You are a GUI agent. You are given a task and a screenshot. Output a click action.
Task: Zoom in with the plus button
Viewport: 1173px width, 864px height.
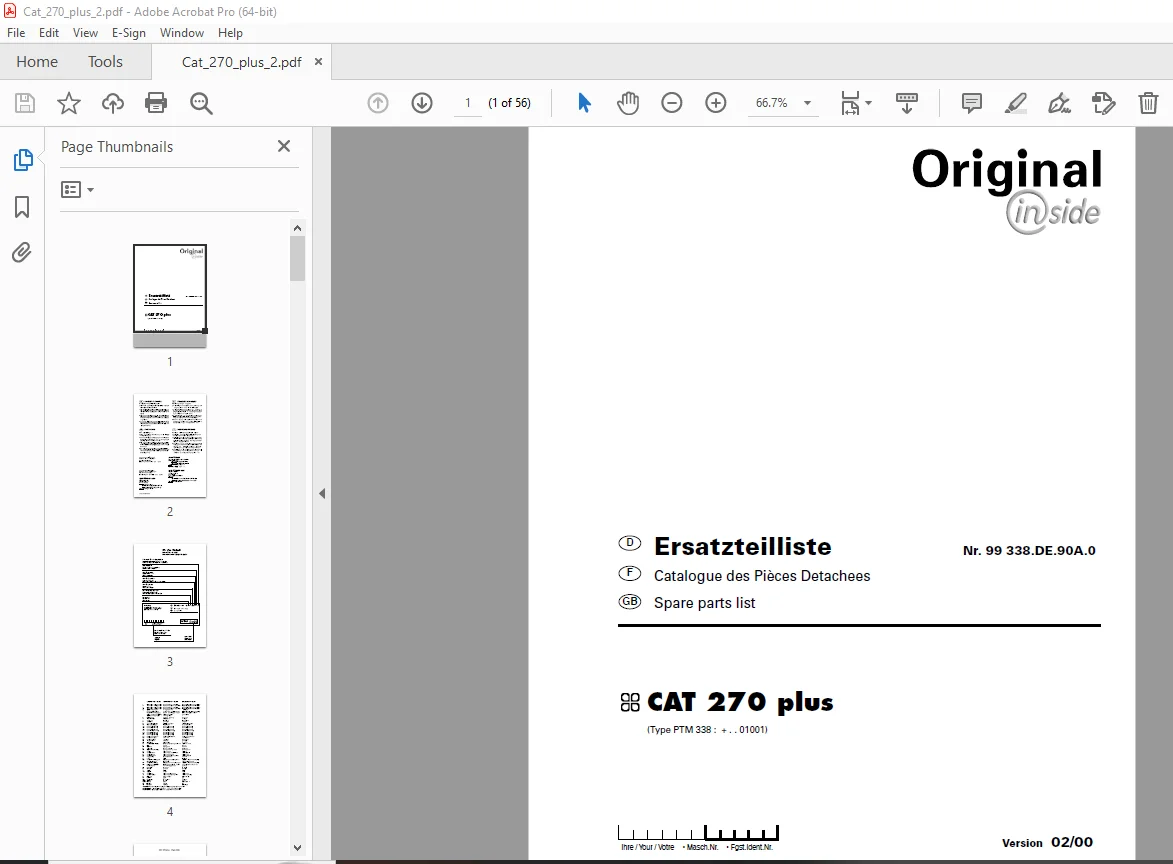716,103
